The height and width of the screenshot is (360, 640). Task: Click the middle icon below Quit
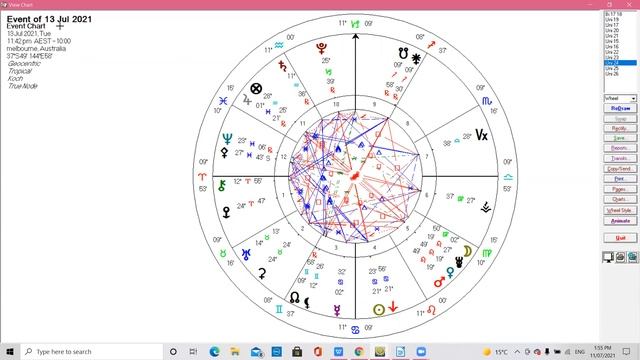click(620, 257)
